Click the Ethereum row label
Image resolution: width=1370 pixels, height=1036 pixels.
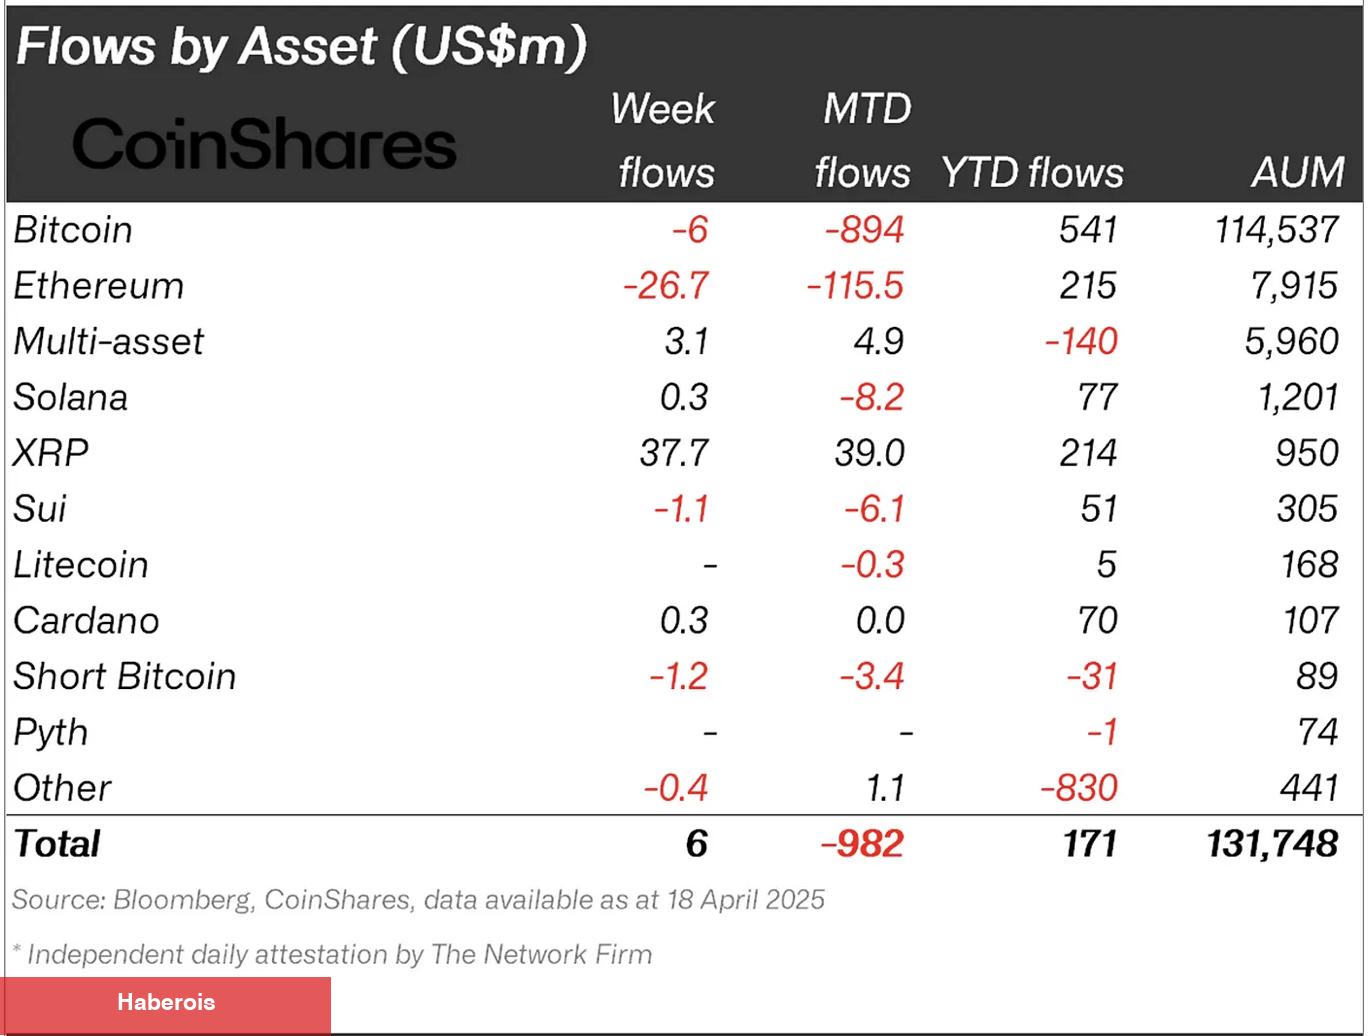click(x=99, y=286)
